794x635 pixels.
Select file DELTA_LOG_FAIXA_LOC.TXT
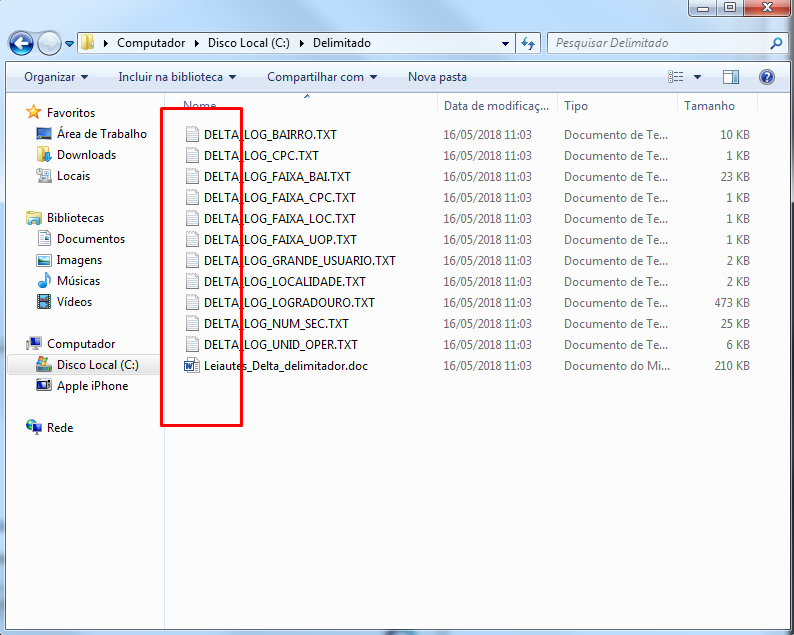[280, 219]
